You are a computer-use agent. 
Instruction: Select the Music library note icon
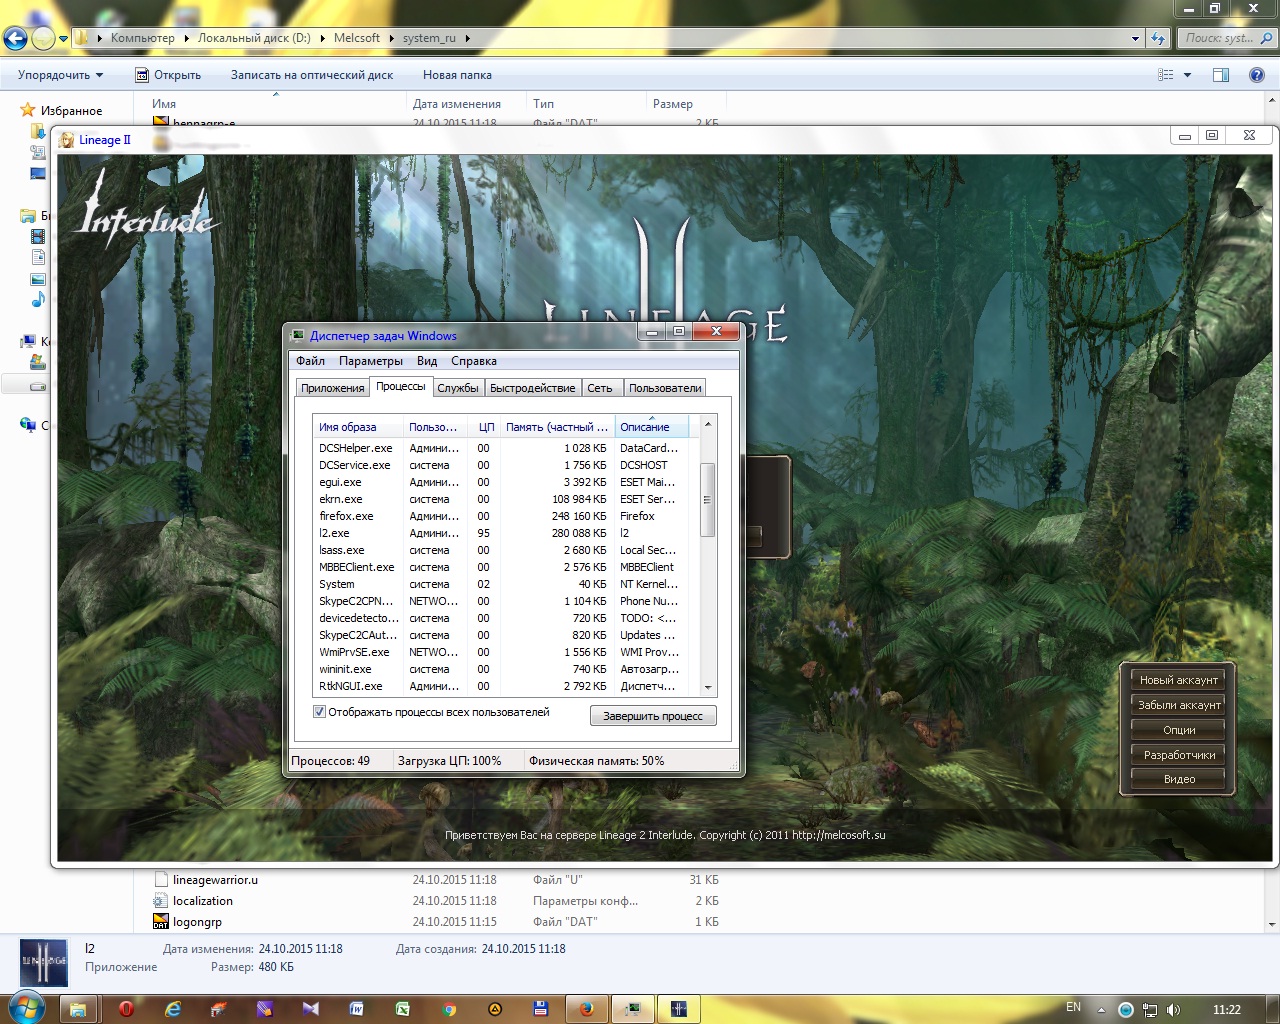click(38, 299)
